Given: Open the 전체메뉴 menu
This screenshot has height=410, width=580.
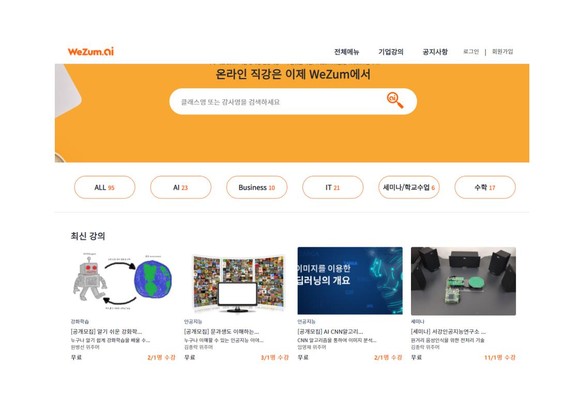Looking at the screenshot, I should (347, 52).
